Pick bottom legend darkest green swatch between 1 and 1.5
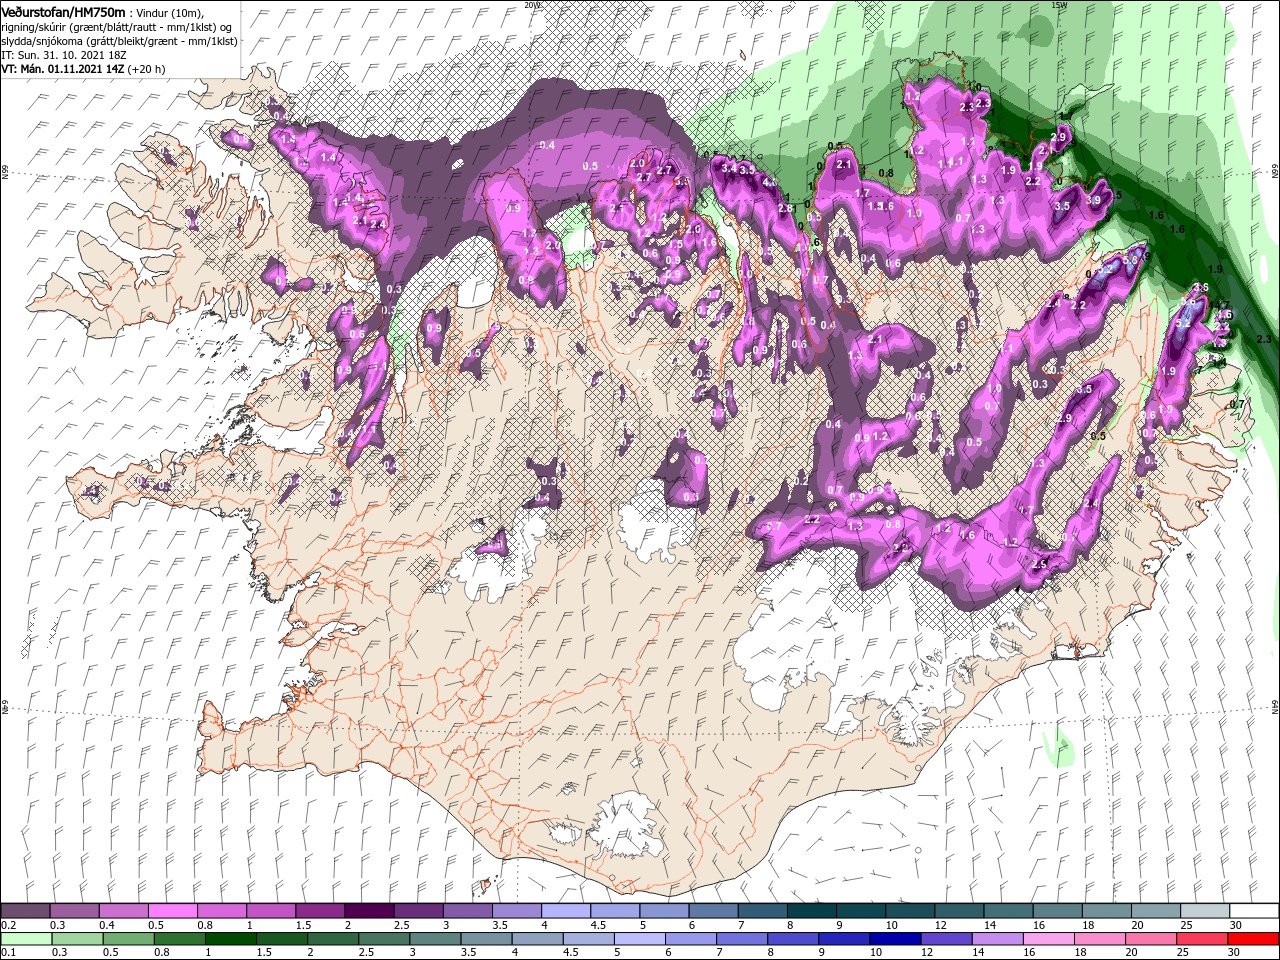 point(230,939)
